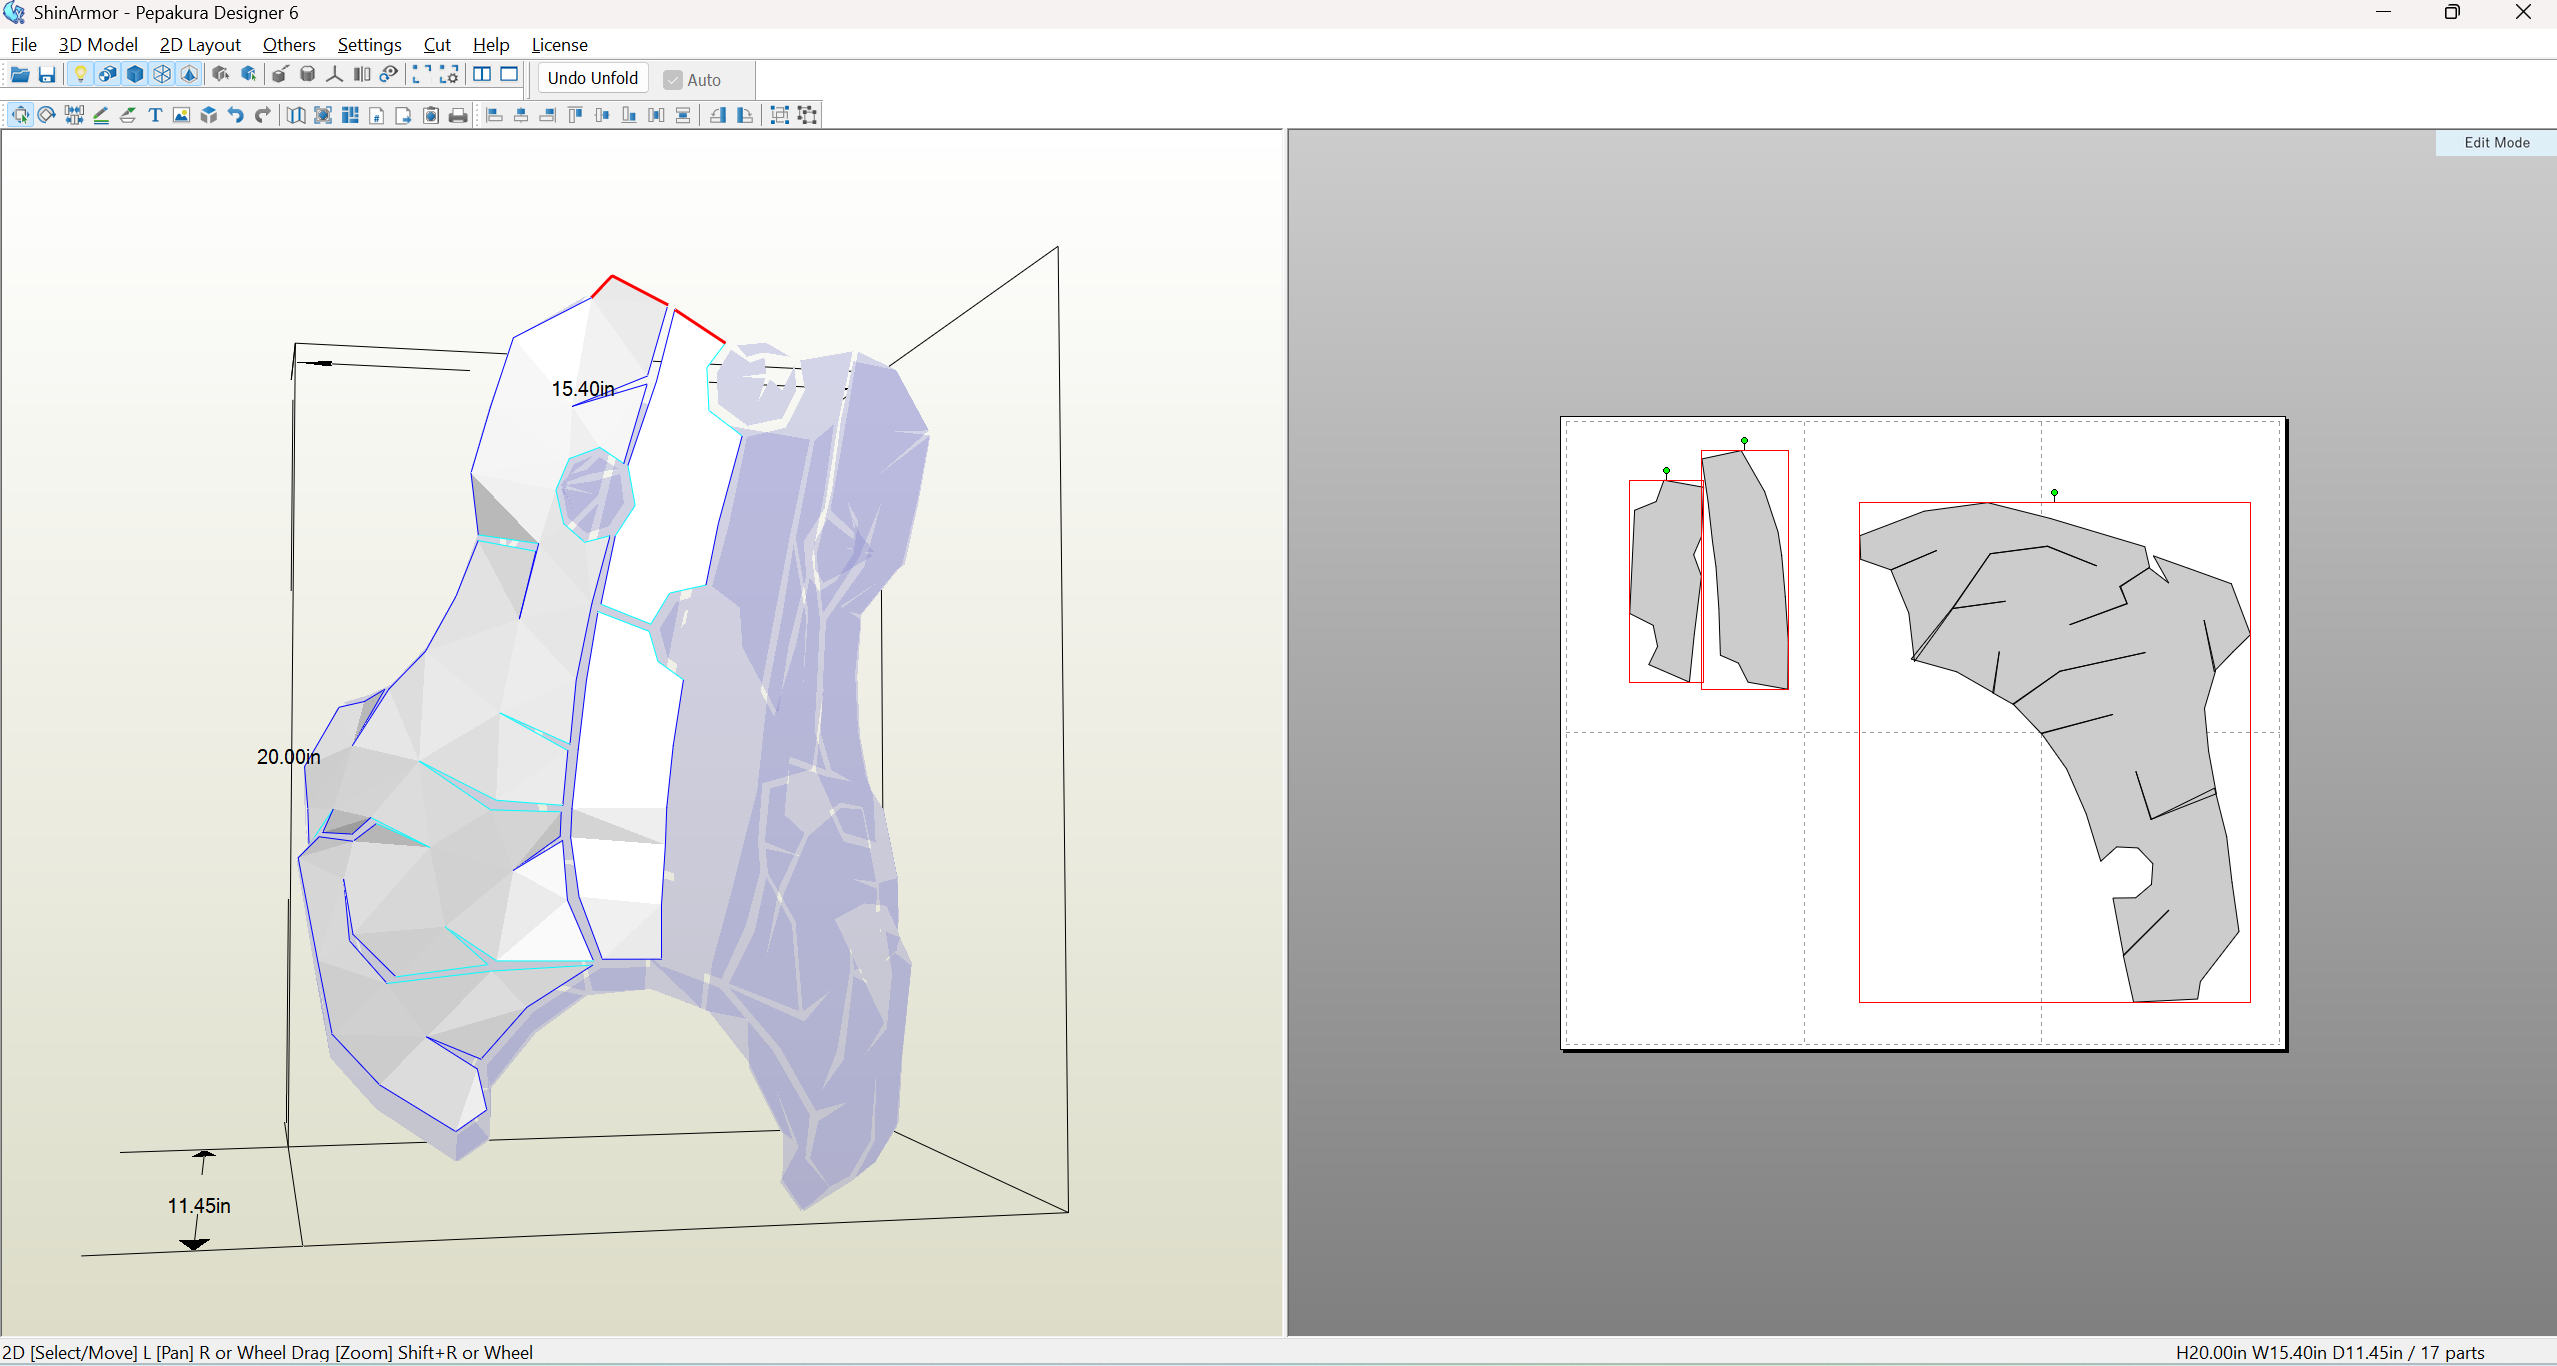This screenshot has width=2557, height=1366.
Task: Ungroup the selected parts
Action: click(x=807, y=116)
